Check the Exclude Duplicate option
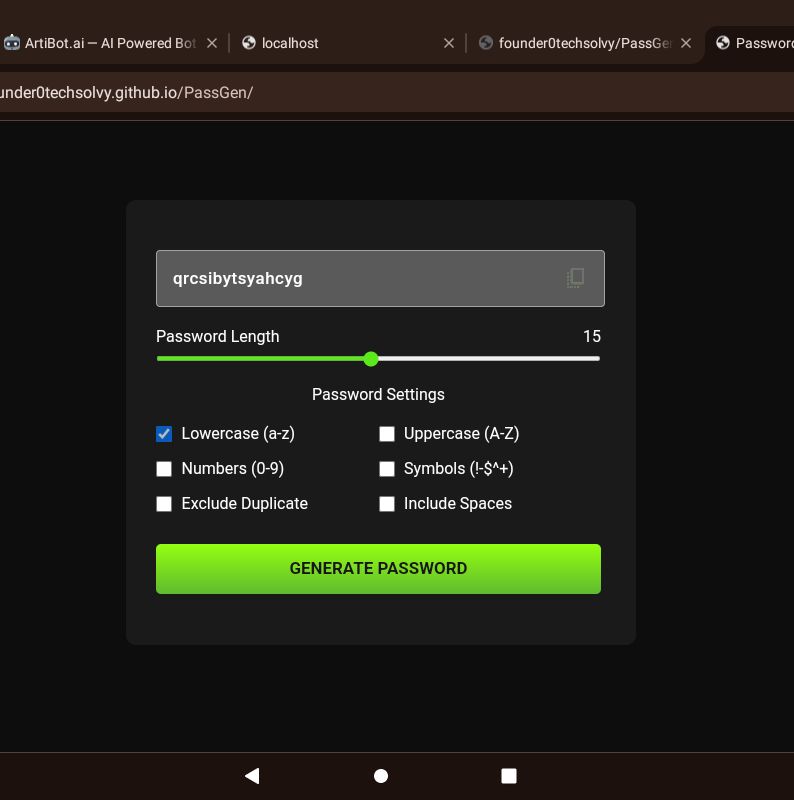This screenshot has height=800, width=794. point(164,504)
